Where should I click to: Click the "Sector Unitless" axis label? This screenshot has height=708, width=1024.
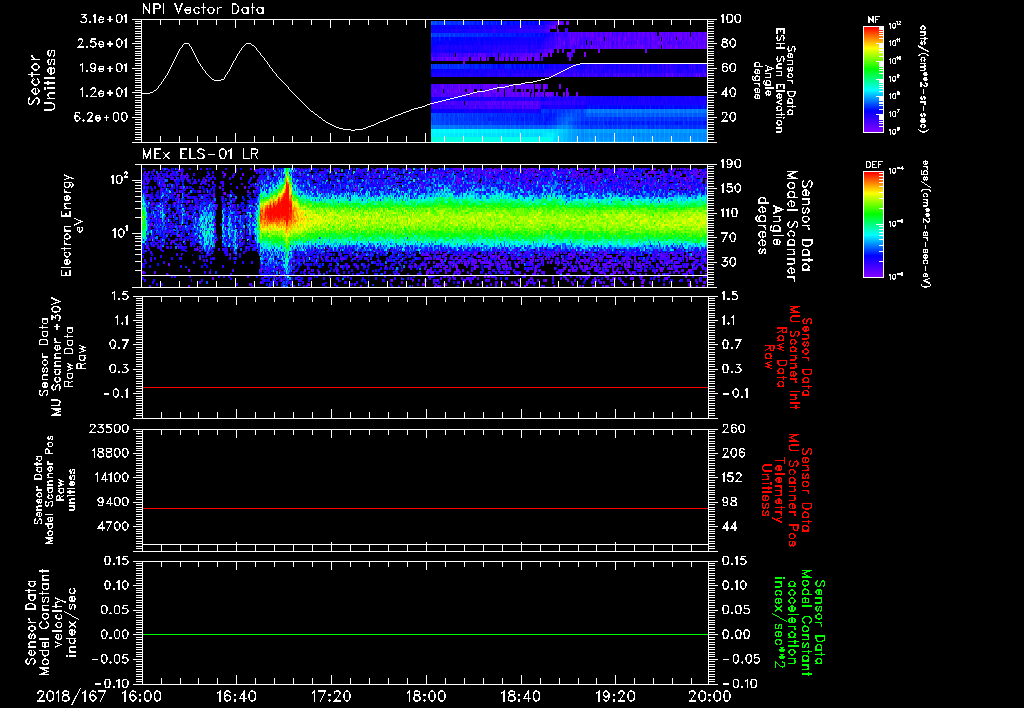[x=42, y=80]
